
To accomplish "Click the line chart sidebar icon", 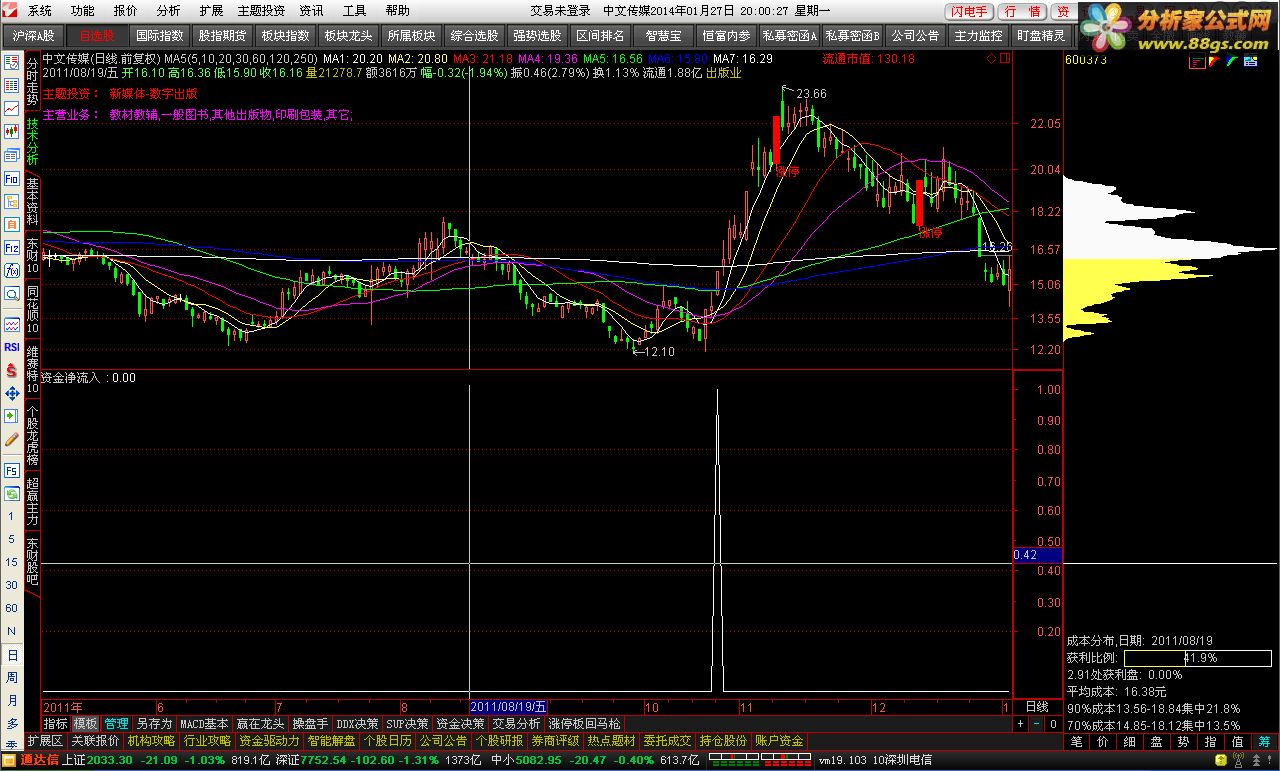I will [x=11, y=108].
